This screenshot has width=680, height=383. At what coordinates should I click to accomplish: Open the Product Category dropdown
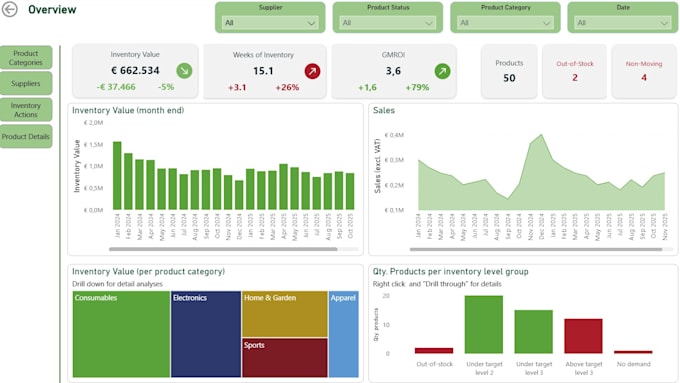[505, 23]
